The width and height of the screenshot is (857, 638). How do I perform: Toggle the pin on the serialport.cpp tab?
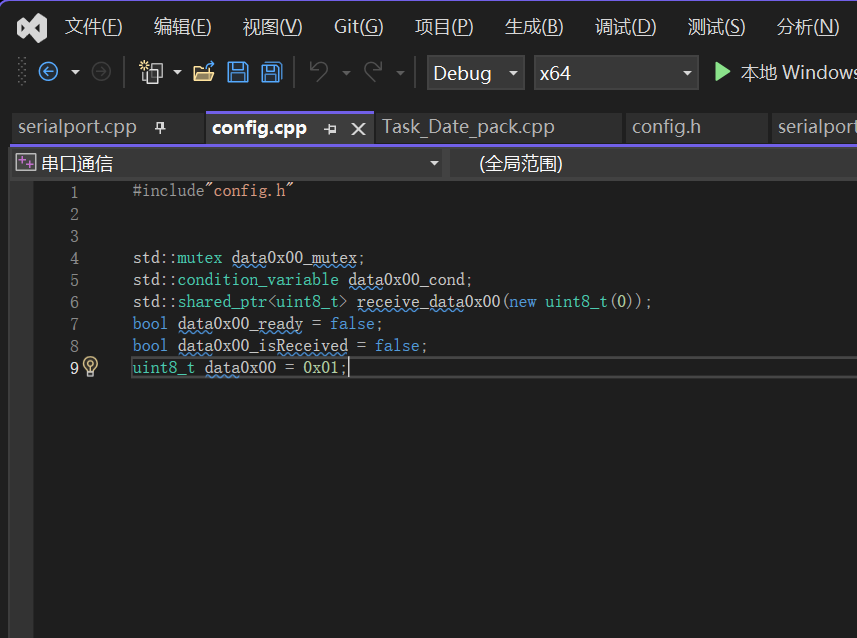pos(160,128)
